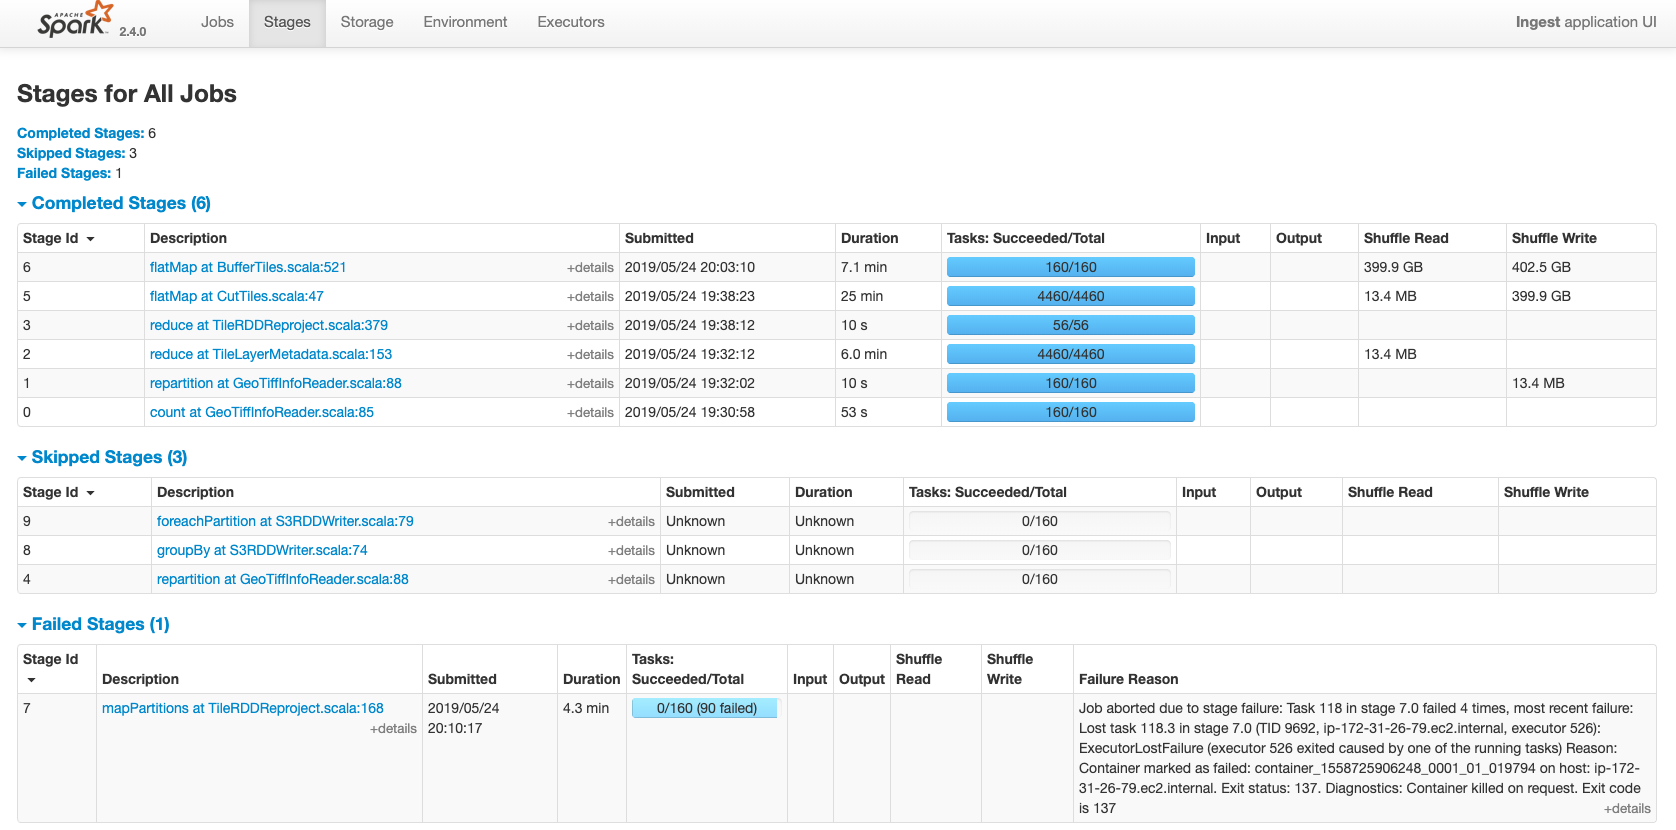Collapse the Completed Stages (6) section
Viewport: 1676px width, 830px height.
point(114,203)
